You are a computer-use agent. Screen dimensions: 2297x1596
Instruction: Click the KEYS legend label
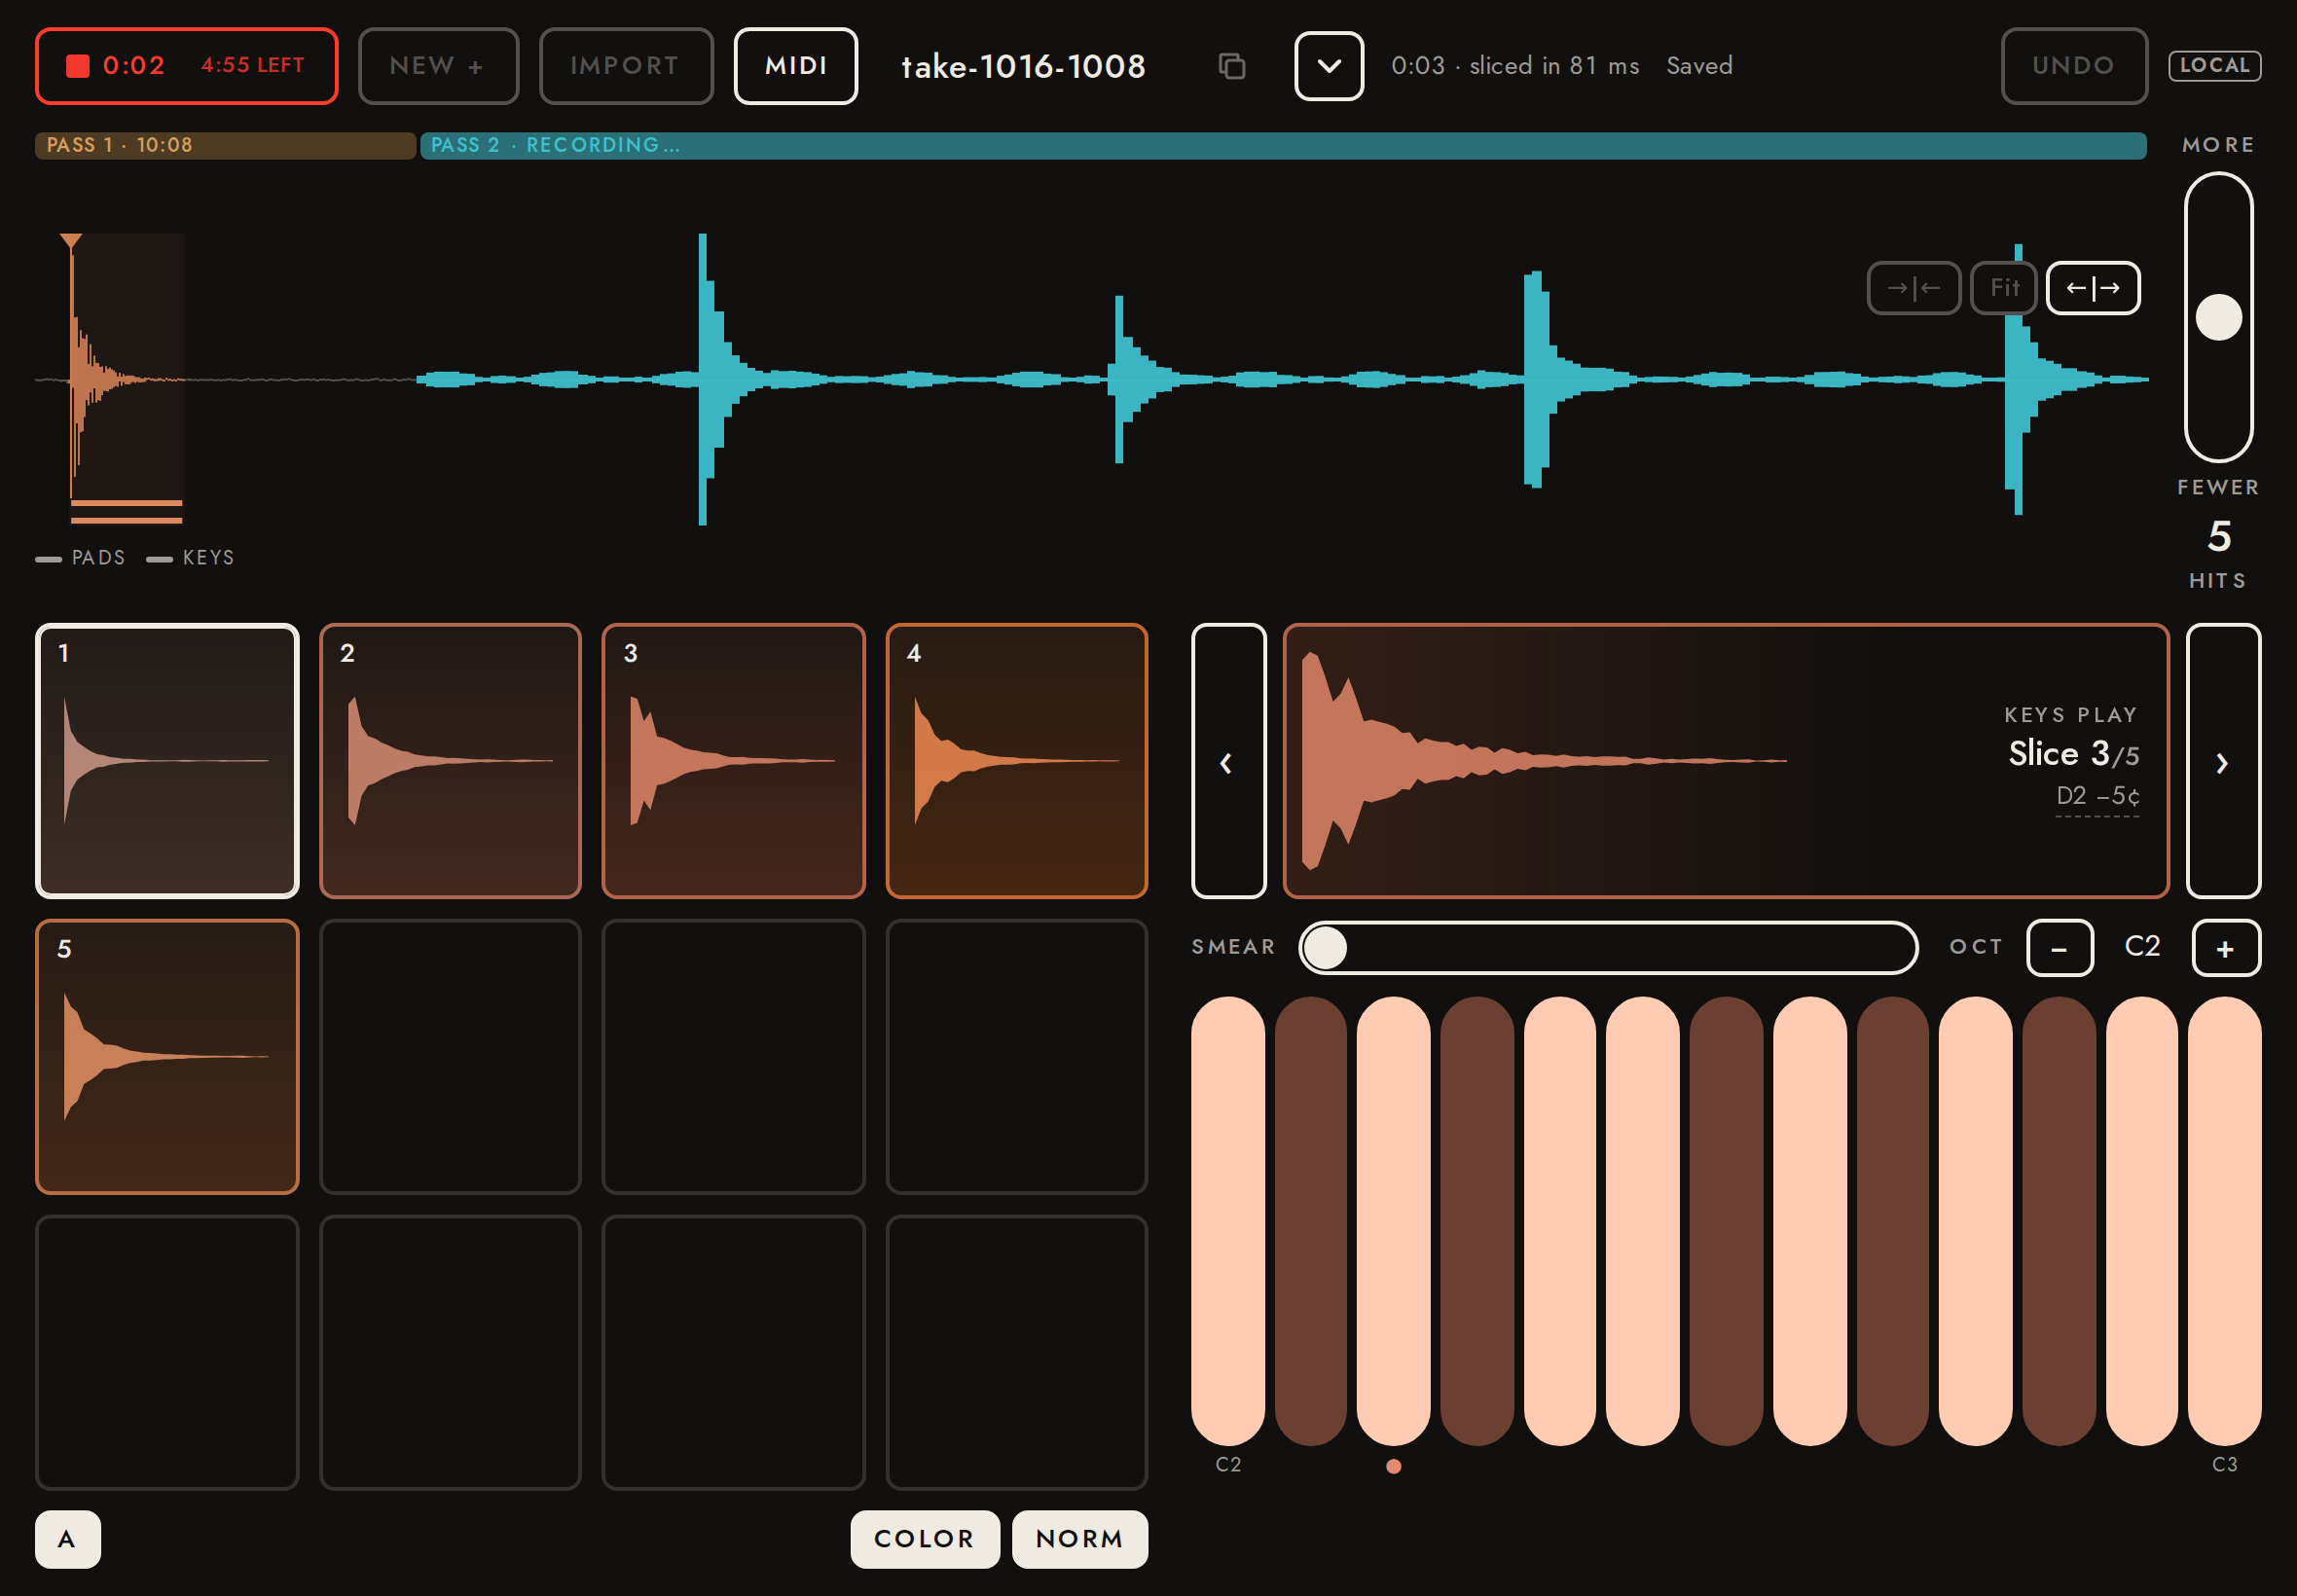[208, 557]
